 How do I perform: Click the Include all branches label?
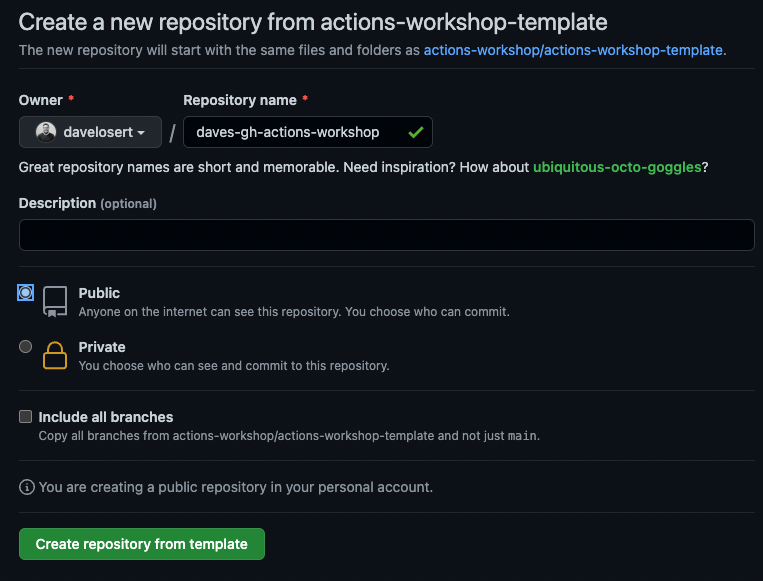pos(106,417)
